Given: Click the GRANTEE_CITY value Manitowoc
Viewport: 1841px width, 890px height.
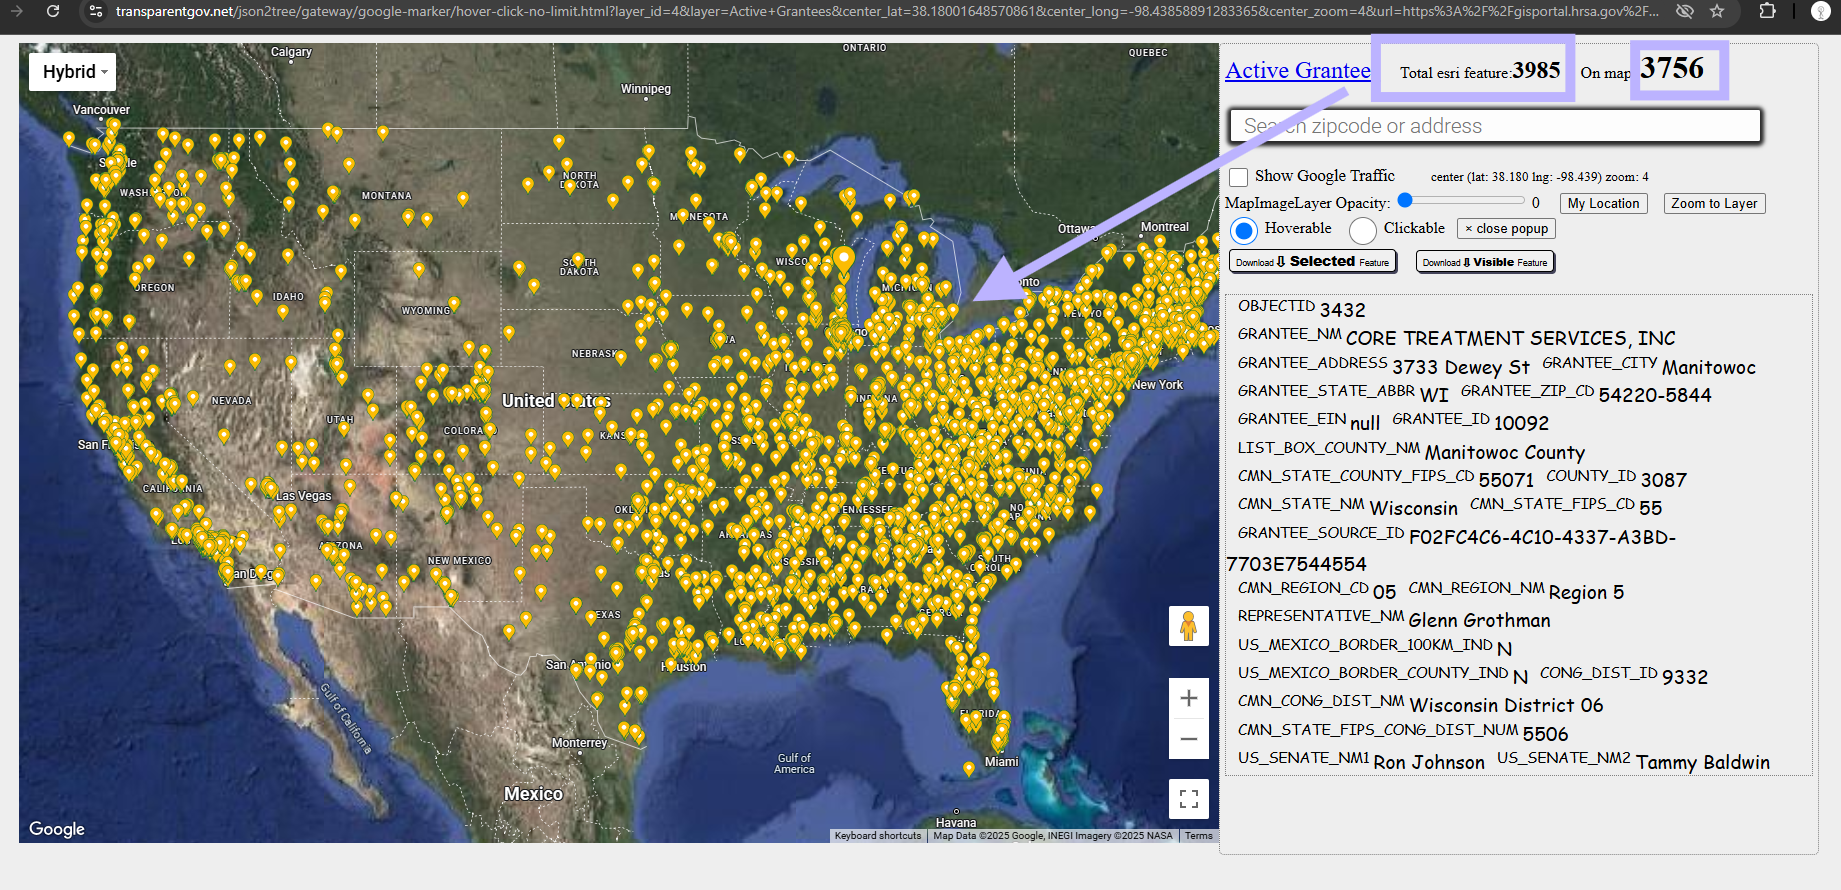Looking at the screenshot, I should (1709, 367).
